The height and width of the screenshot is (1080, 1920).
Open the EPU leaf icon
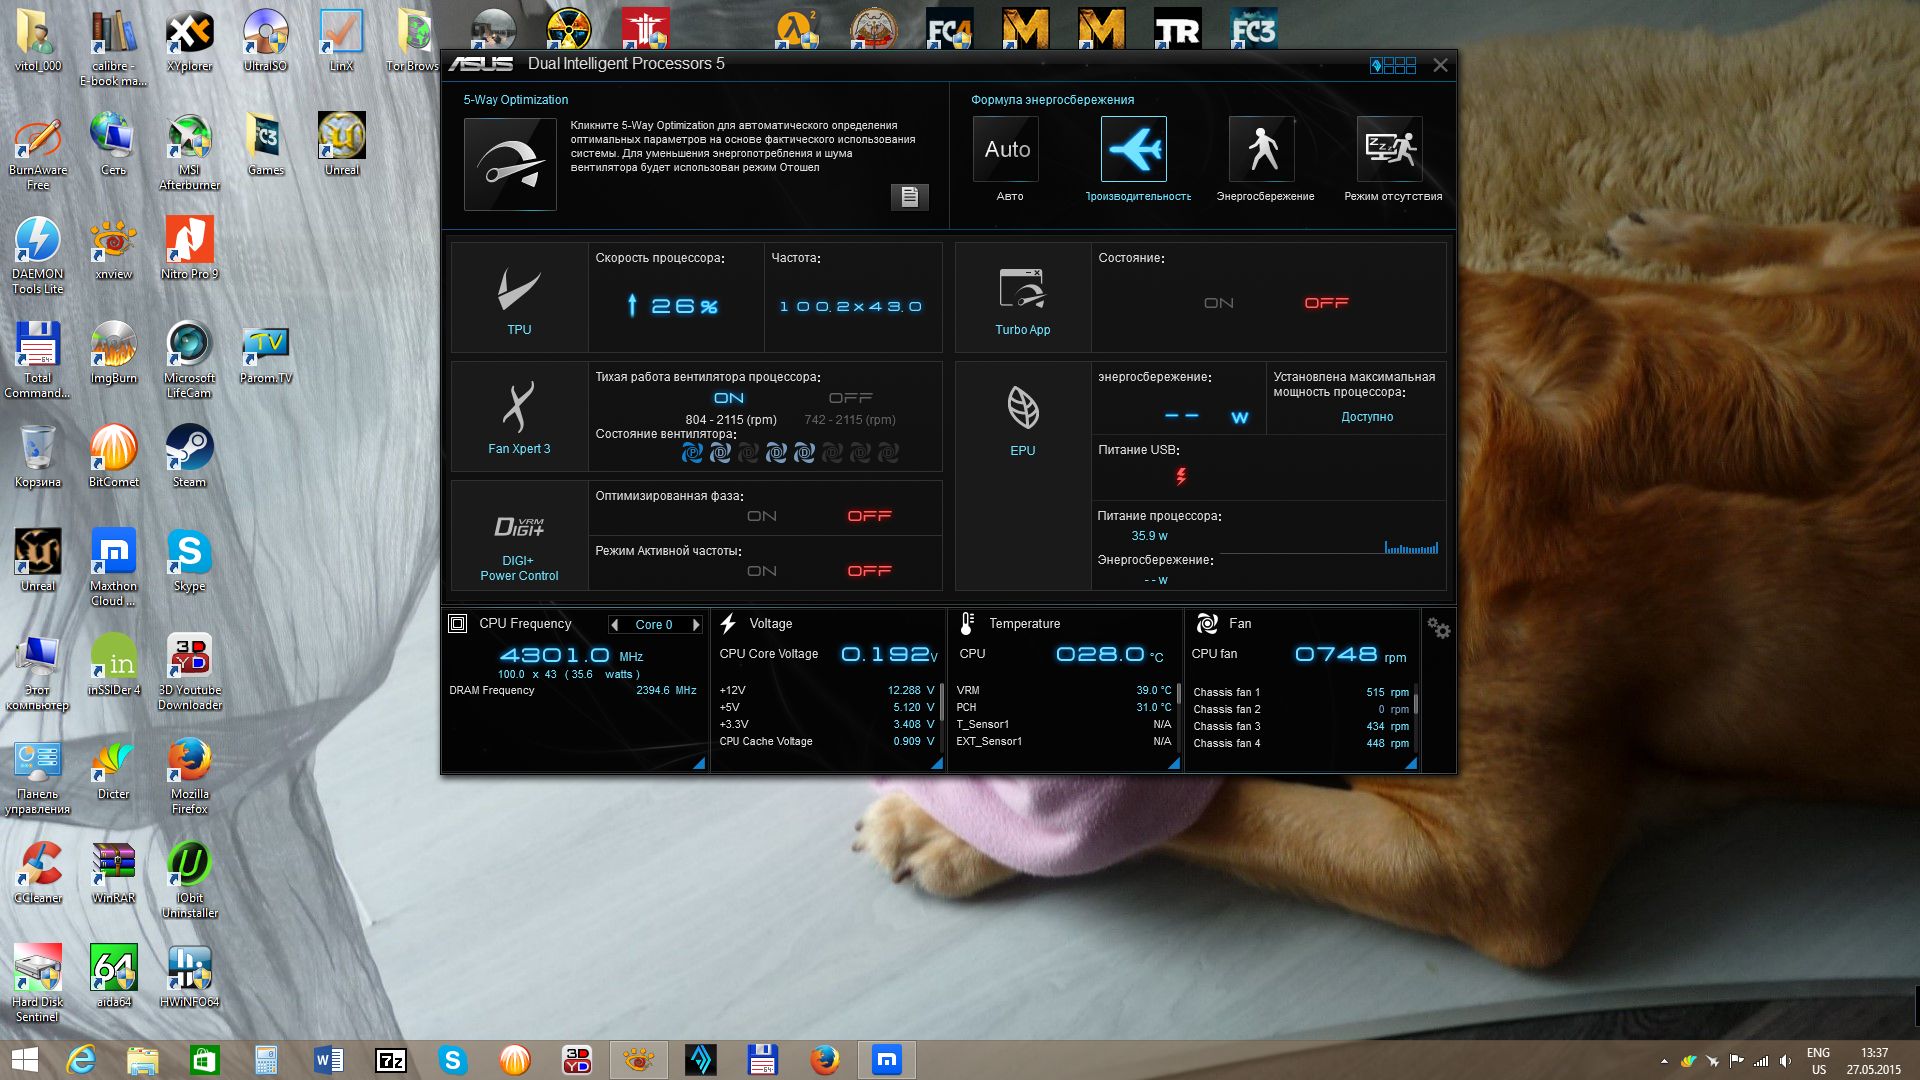point(1022,408)
